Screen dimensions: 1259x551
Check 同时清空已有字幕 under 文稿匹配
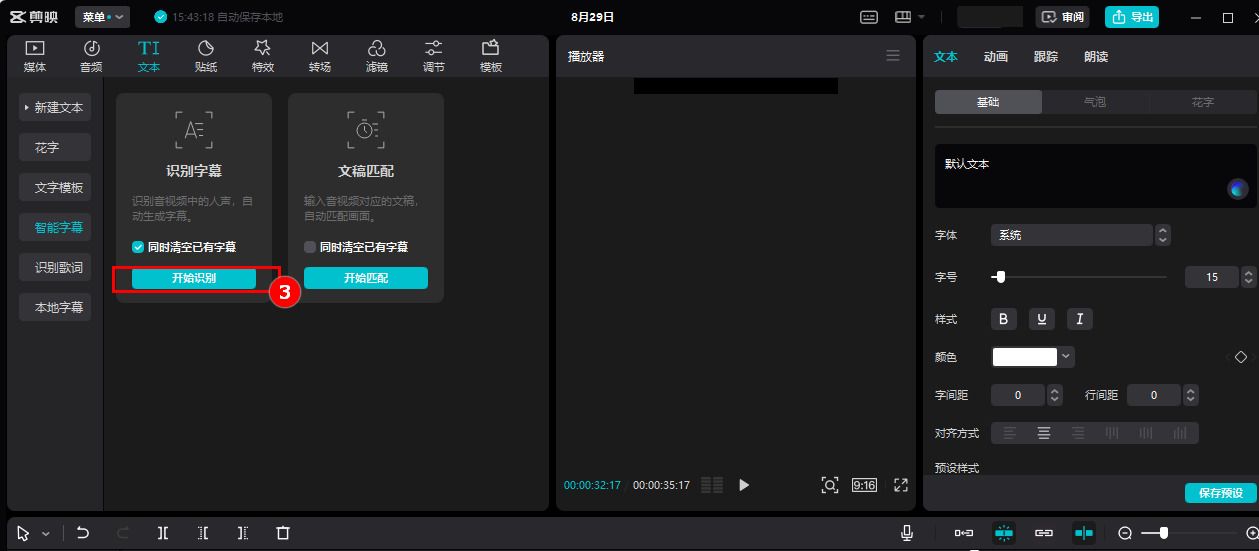310,247
